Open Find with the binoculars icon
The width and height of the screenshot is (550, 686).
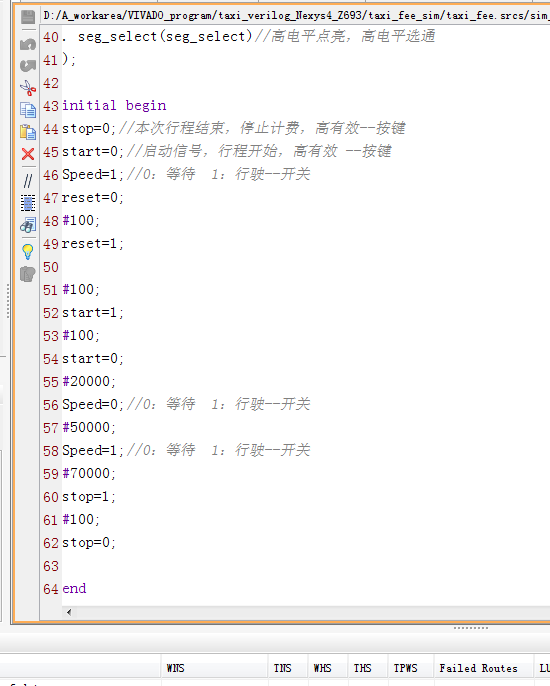click(x=28, y=225)
